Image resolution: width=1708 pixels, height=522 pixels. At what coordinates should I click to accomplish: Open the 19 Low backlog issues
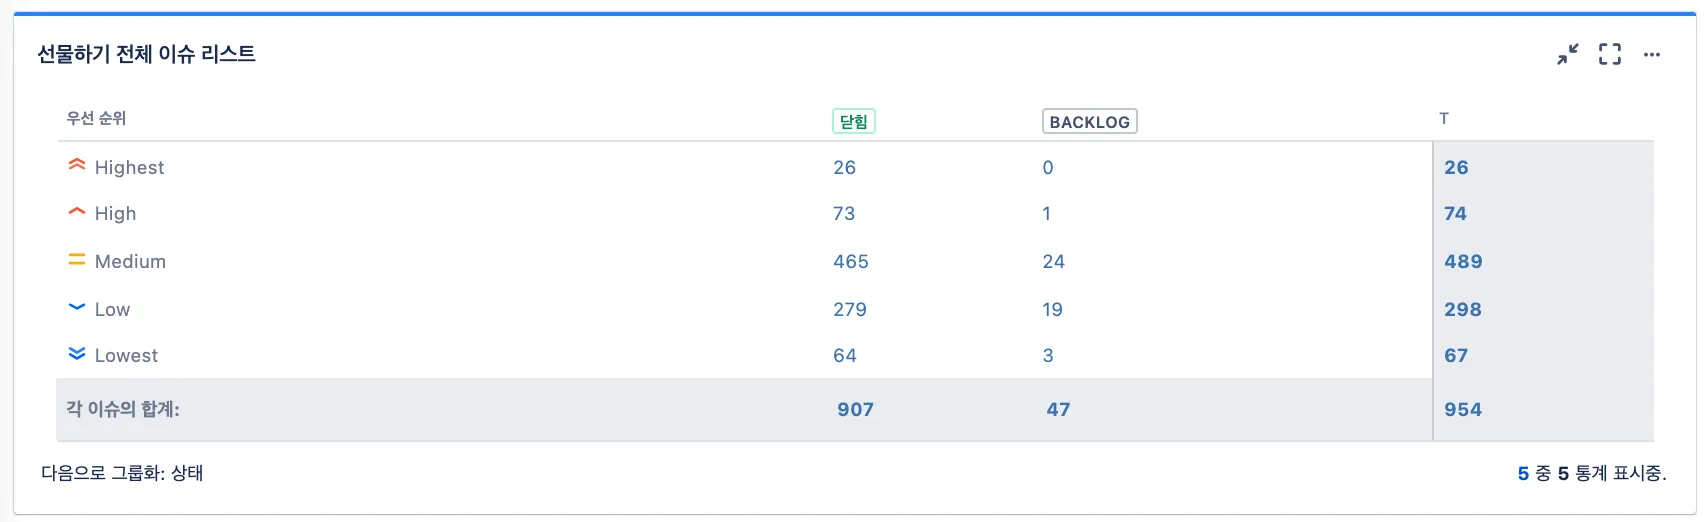[x=1053, y=309]
